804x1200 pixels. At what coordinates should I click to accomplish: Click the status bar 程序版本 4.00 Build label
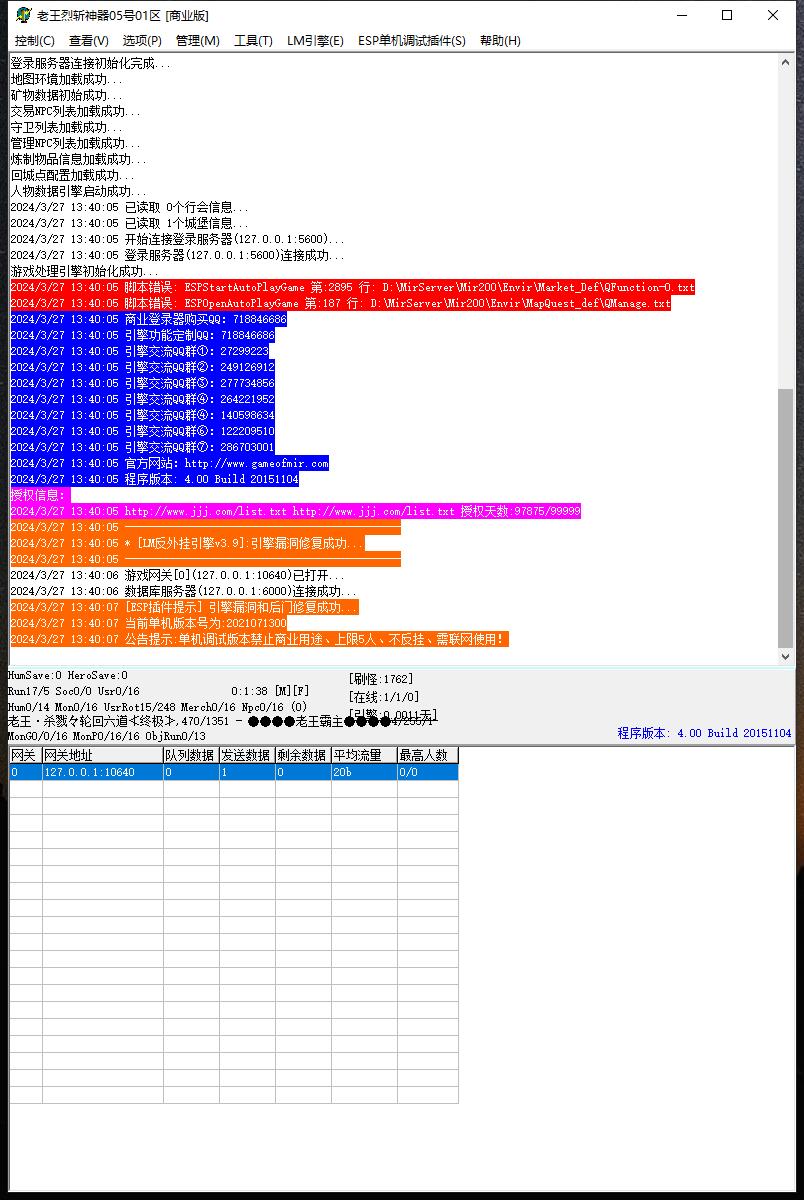704,733
